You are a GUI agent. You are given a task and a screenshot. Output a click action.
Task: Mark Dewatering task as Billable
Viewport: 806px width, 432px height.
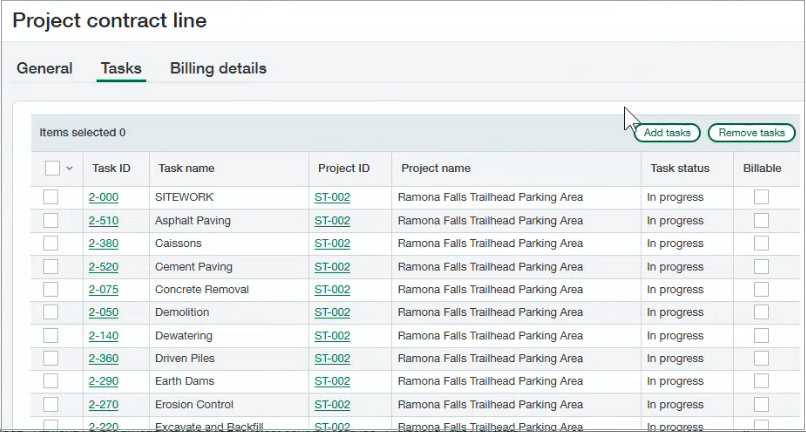coord(761,336)
